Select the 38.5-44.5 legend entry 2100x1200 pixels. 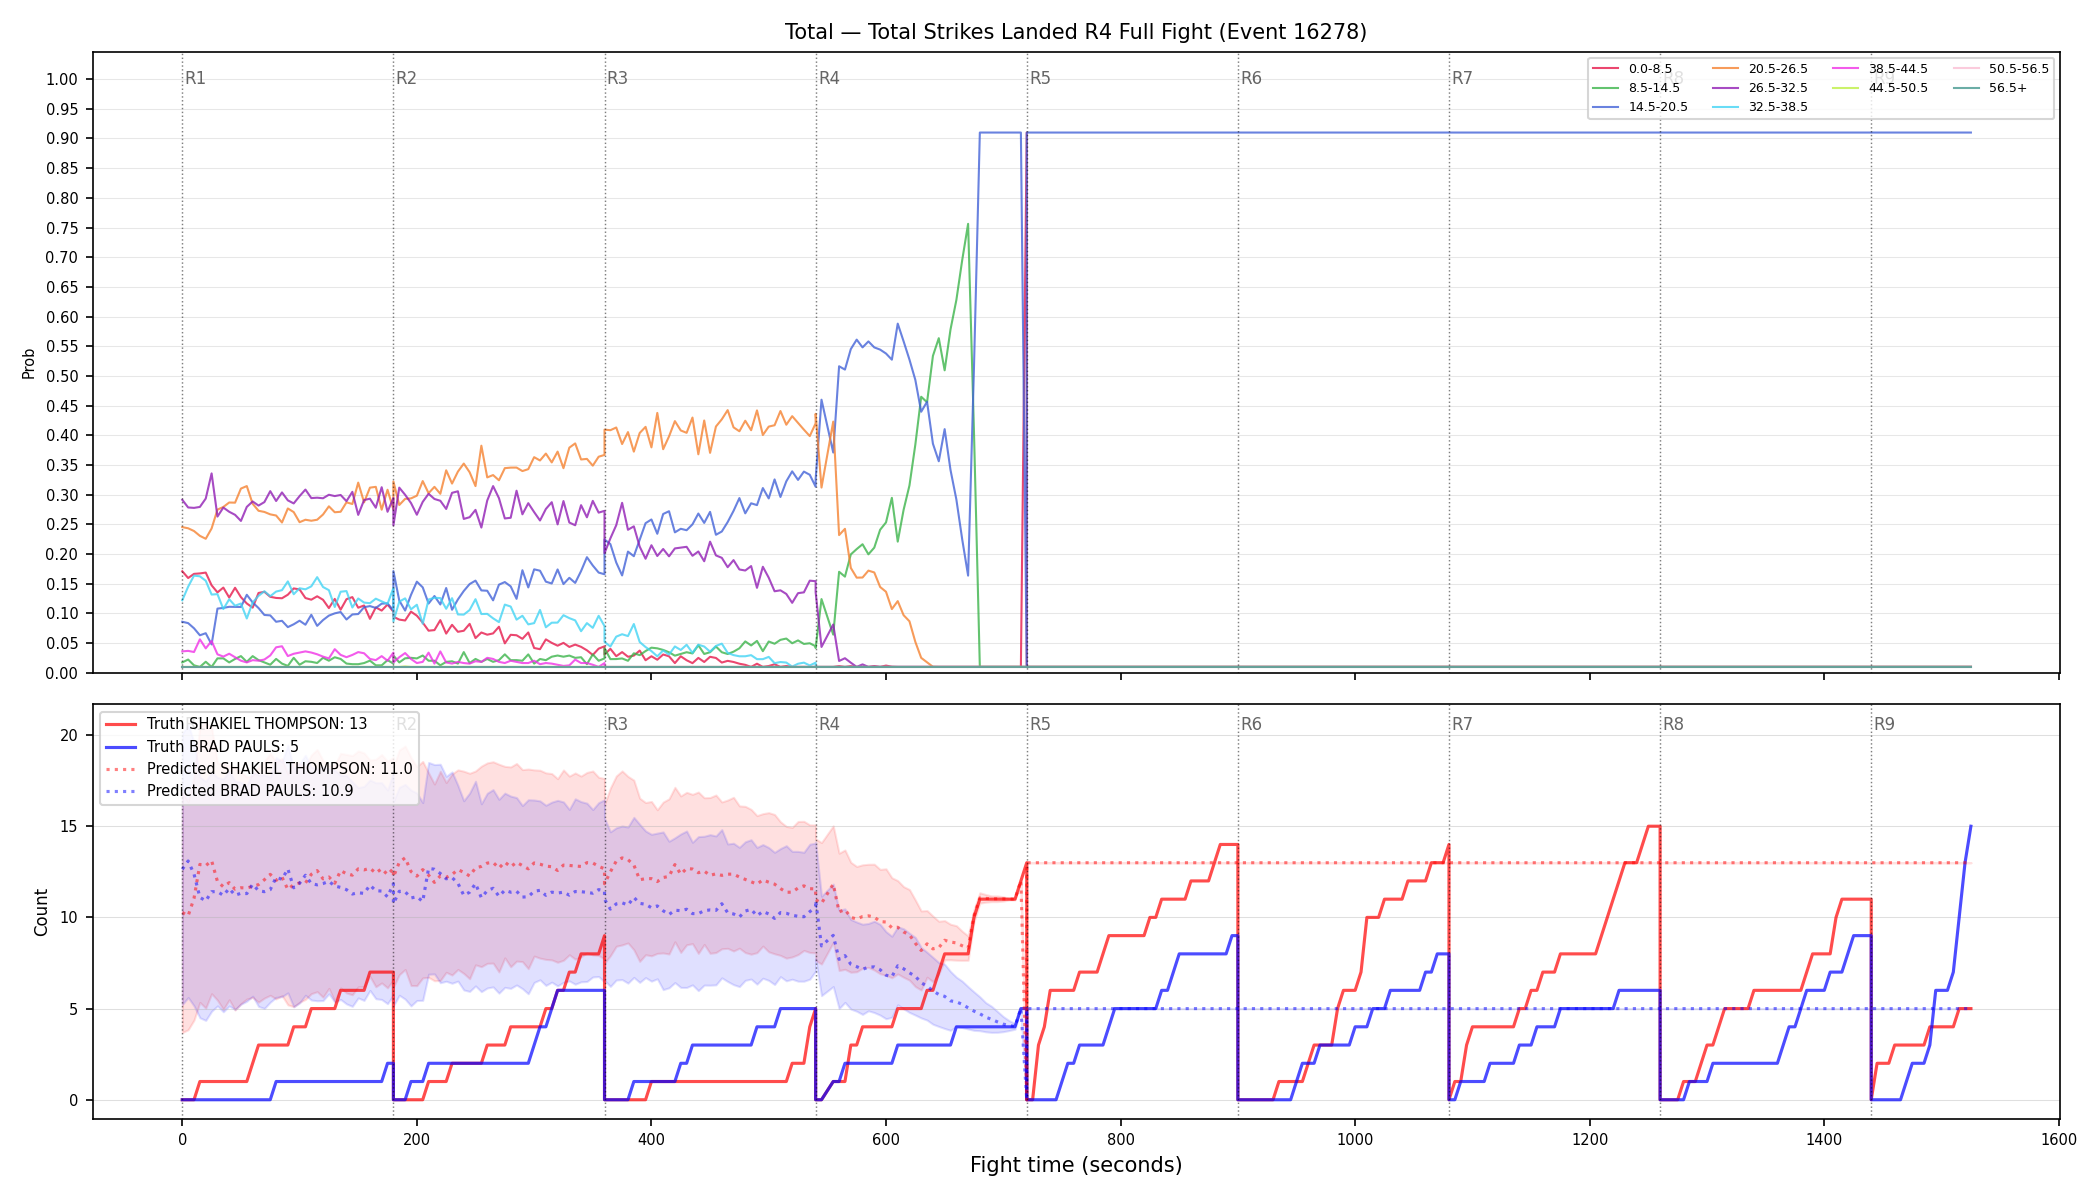(x=1880, y=69)
